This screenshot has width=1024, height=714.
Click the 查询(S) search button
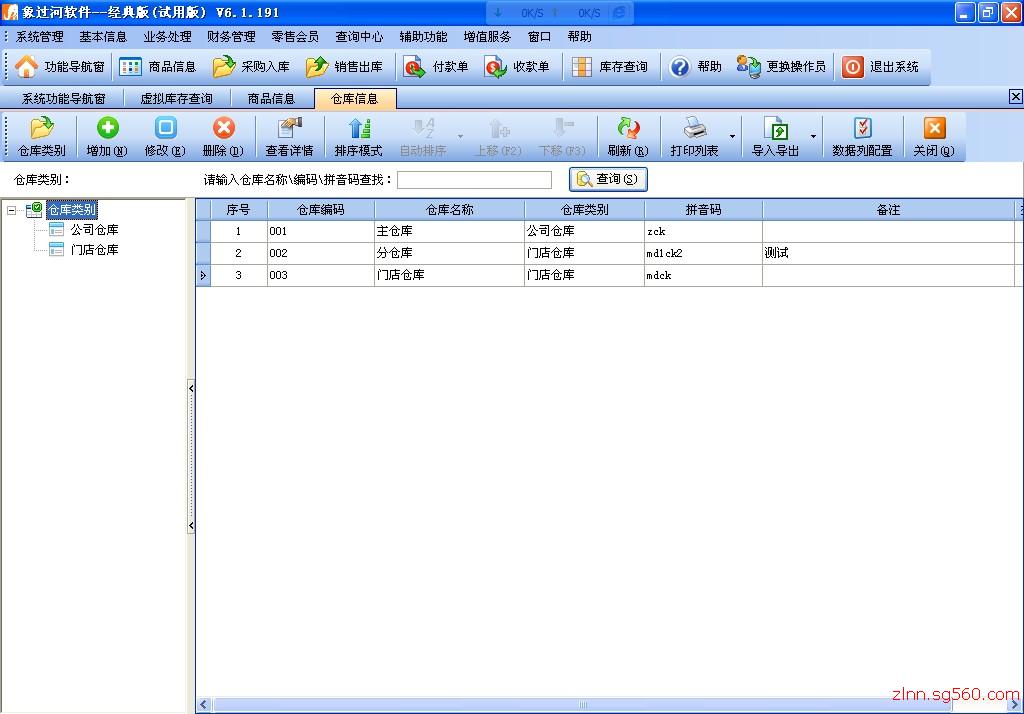[x=608, y=179]
